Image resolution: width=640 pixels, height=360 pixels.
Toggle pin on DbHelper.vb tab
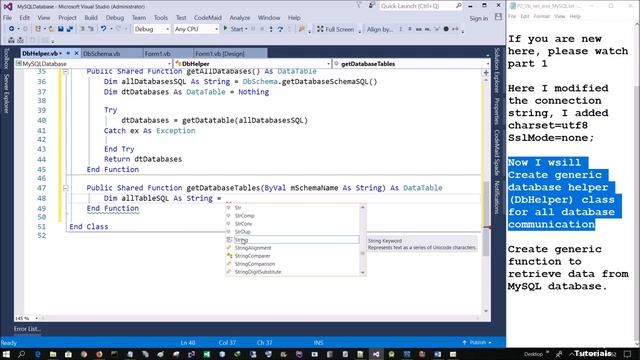click(68, 53)
